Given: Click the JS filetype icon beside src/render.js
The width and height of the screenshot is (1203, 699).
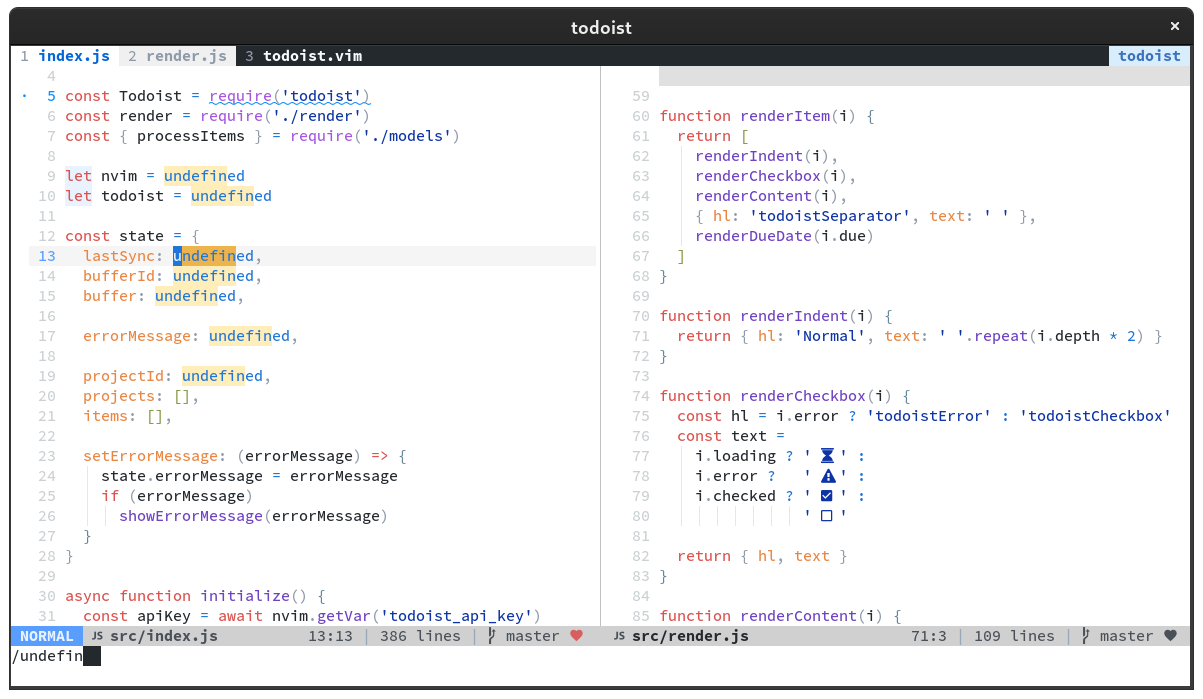Looking at the screenshot, I should [619, 636].
